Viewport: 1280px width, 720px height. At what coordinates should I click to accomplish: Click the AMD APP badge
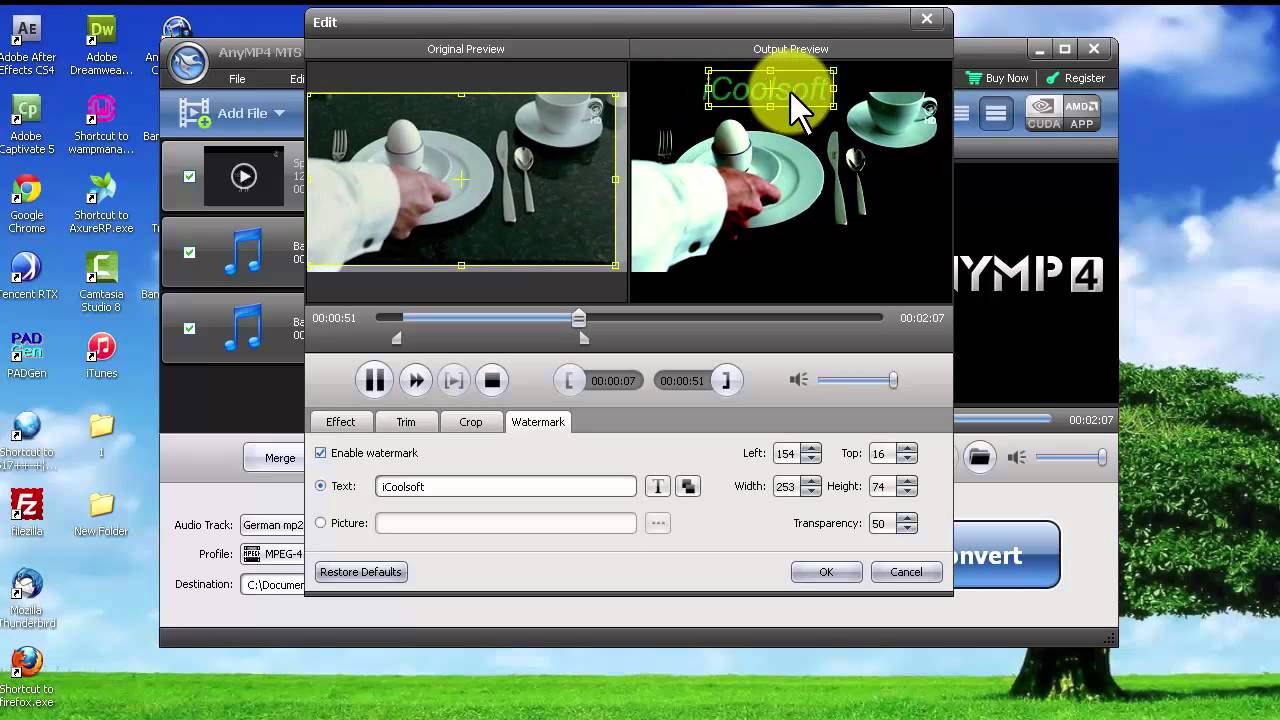coord(1081,113)
